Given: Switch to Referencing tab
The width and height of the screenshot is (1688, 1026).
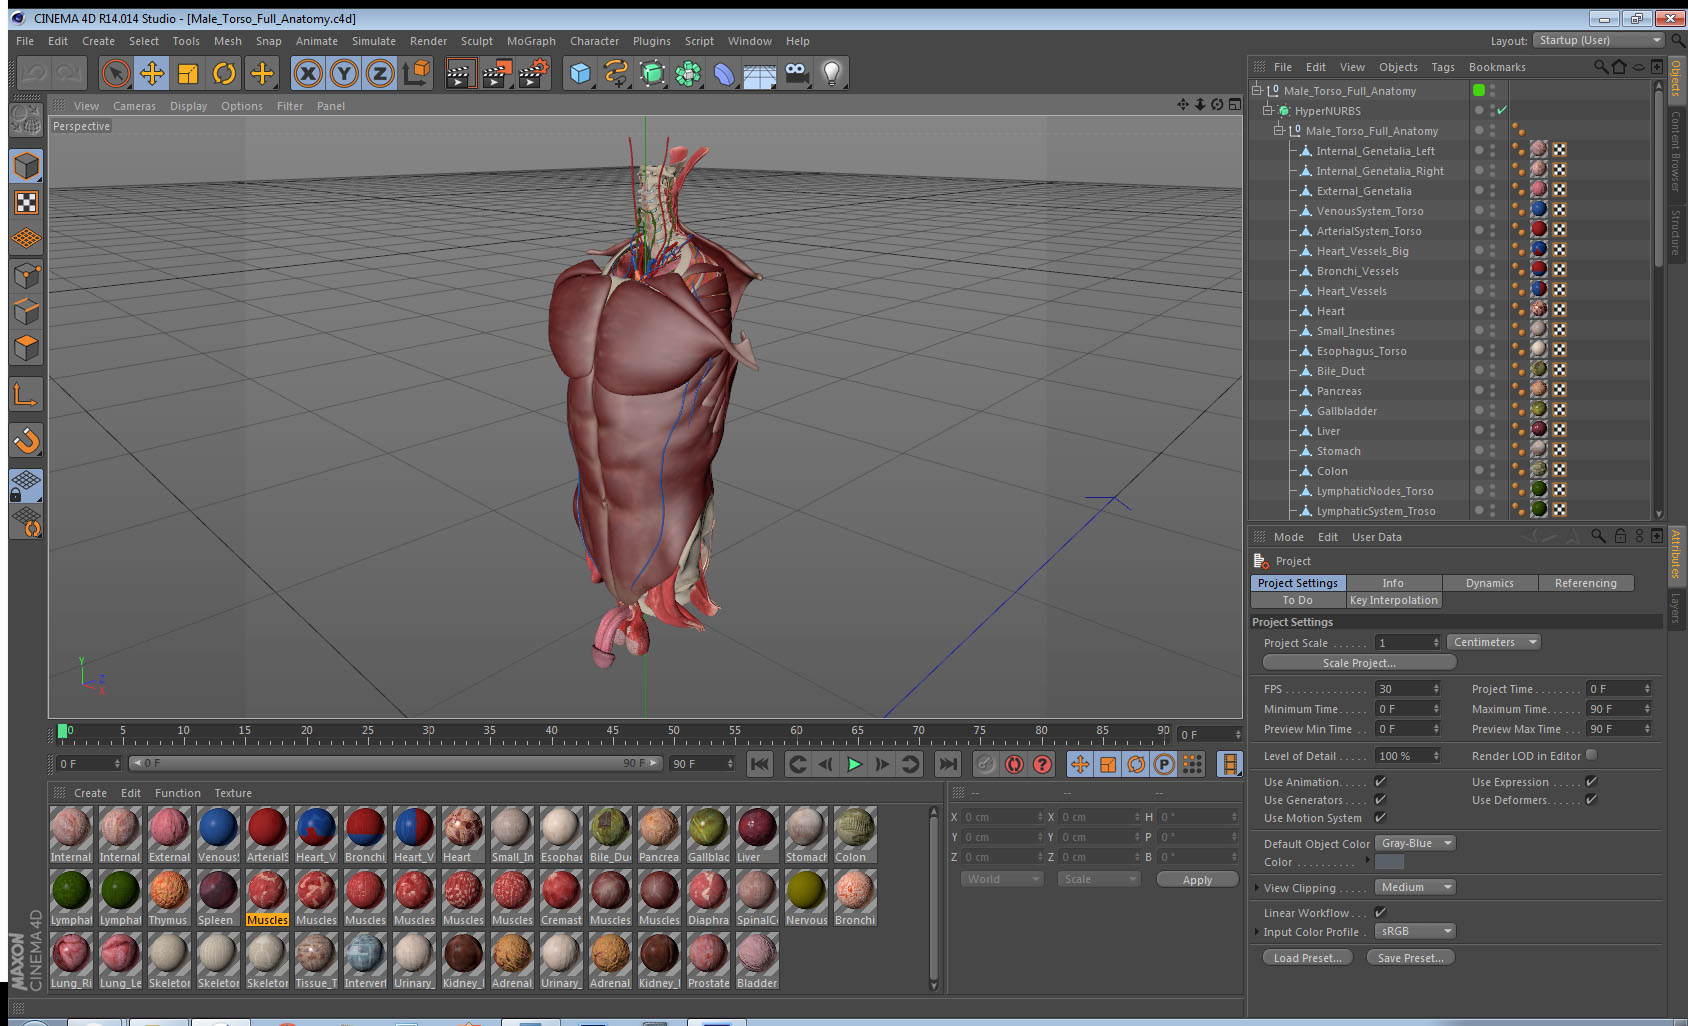Looking at the screenshot, I should coord(1585,583).
